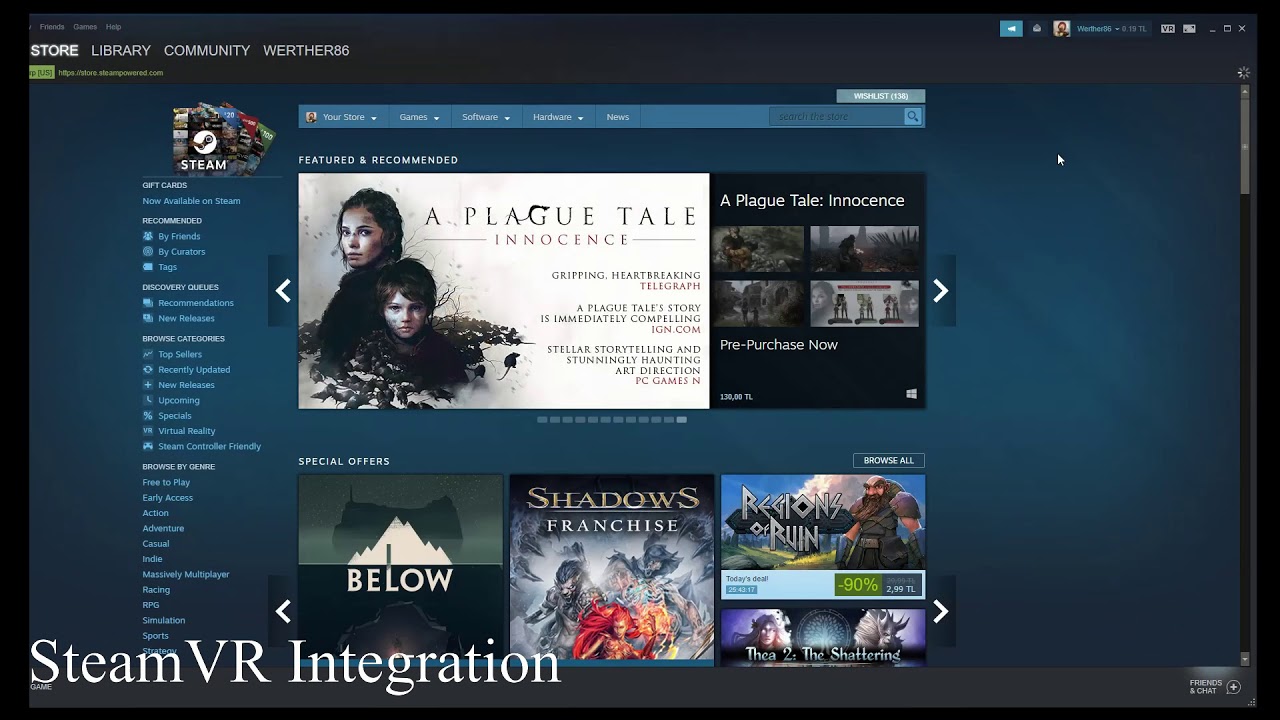This screenshot has width=1280, height=720.
Task: Switch to the LIBRARY tab
Action: coord(121,50)
